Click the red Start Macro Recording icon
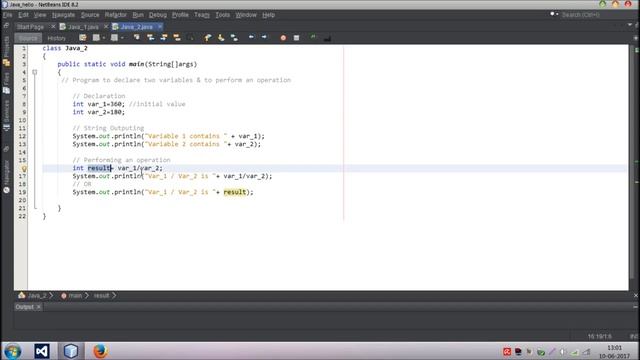640x360 pixels. pyautogui.click(x=283, y=38)
